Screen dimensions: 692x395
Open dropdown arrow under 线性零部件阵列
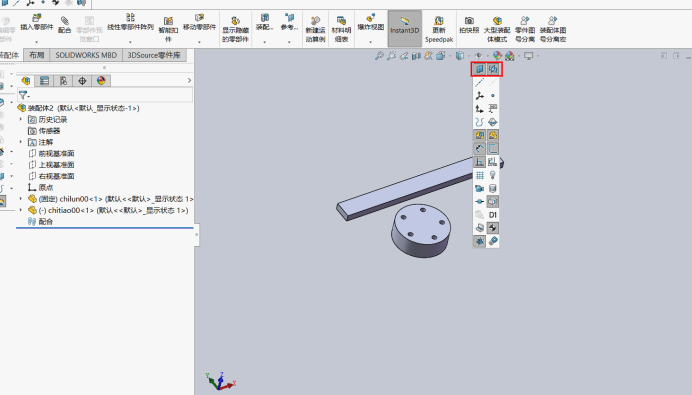point(130,42)
